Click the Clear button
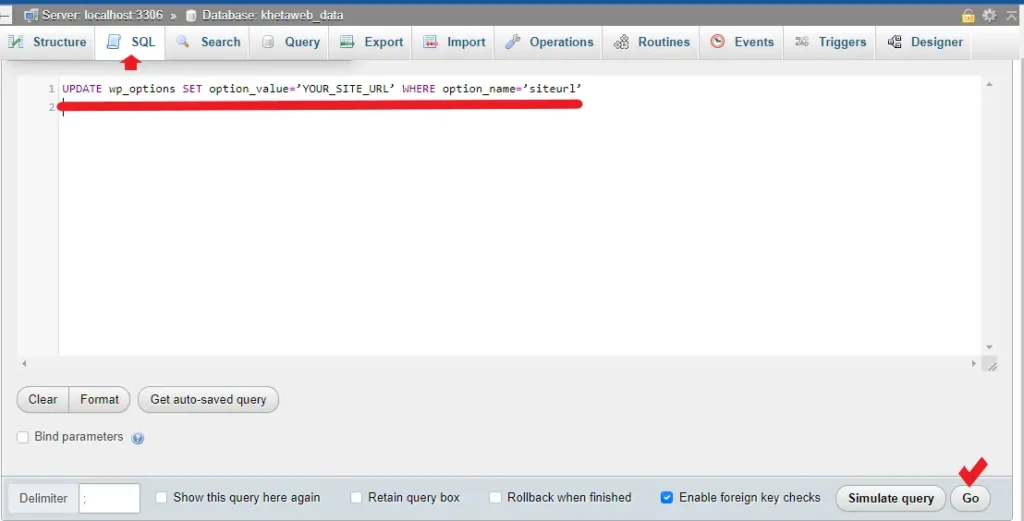The image size is (1024, 521). [42, 400]
